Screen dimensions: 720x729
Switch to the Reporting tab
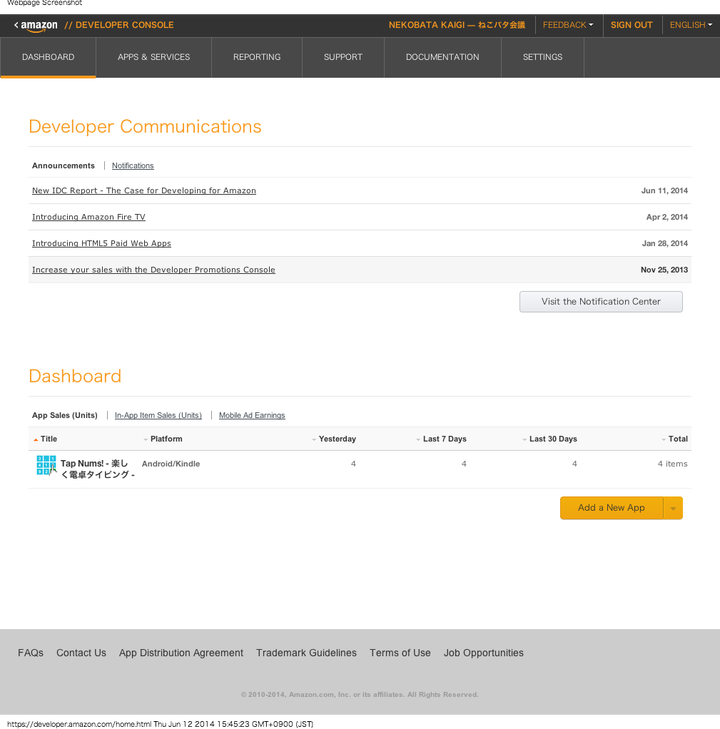coord(257,57)
